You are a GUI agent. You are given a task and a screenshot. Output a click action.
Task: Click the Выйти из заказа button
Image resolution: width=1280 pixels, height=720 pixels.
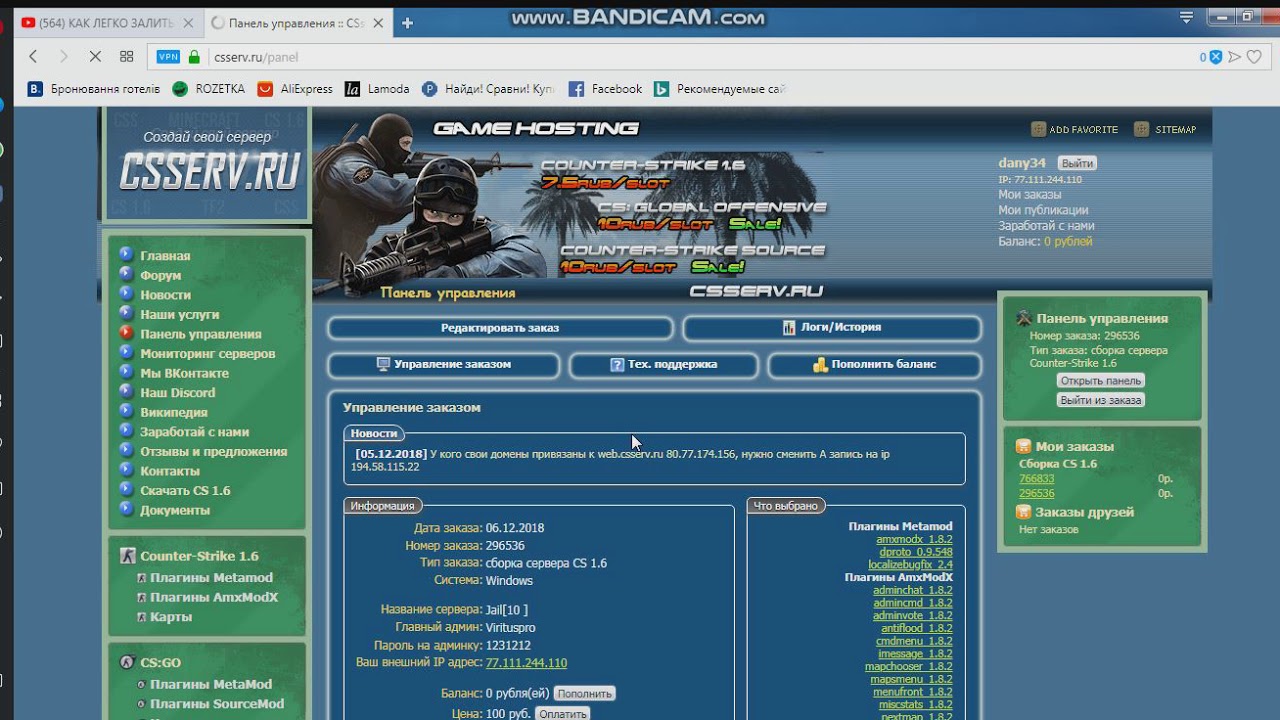coord(1100,400)
